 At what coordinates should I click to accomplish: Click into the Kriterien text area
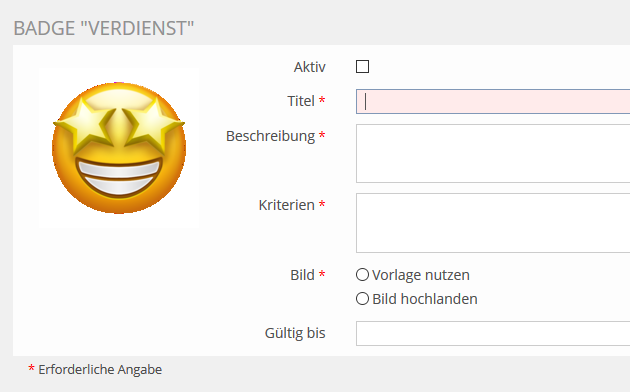pos(493,223)
